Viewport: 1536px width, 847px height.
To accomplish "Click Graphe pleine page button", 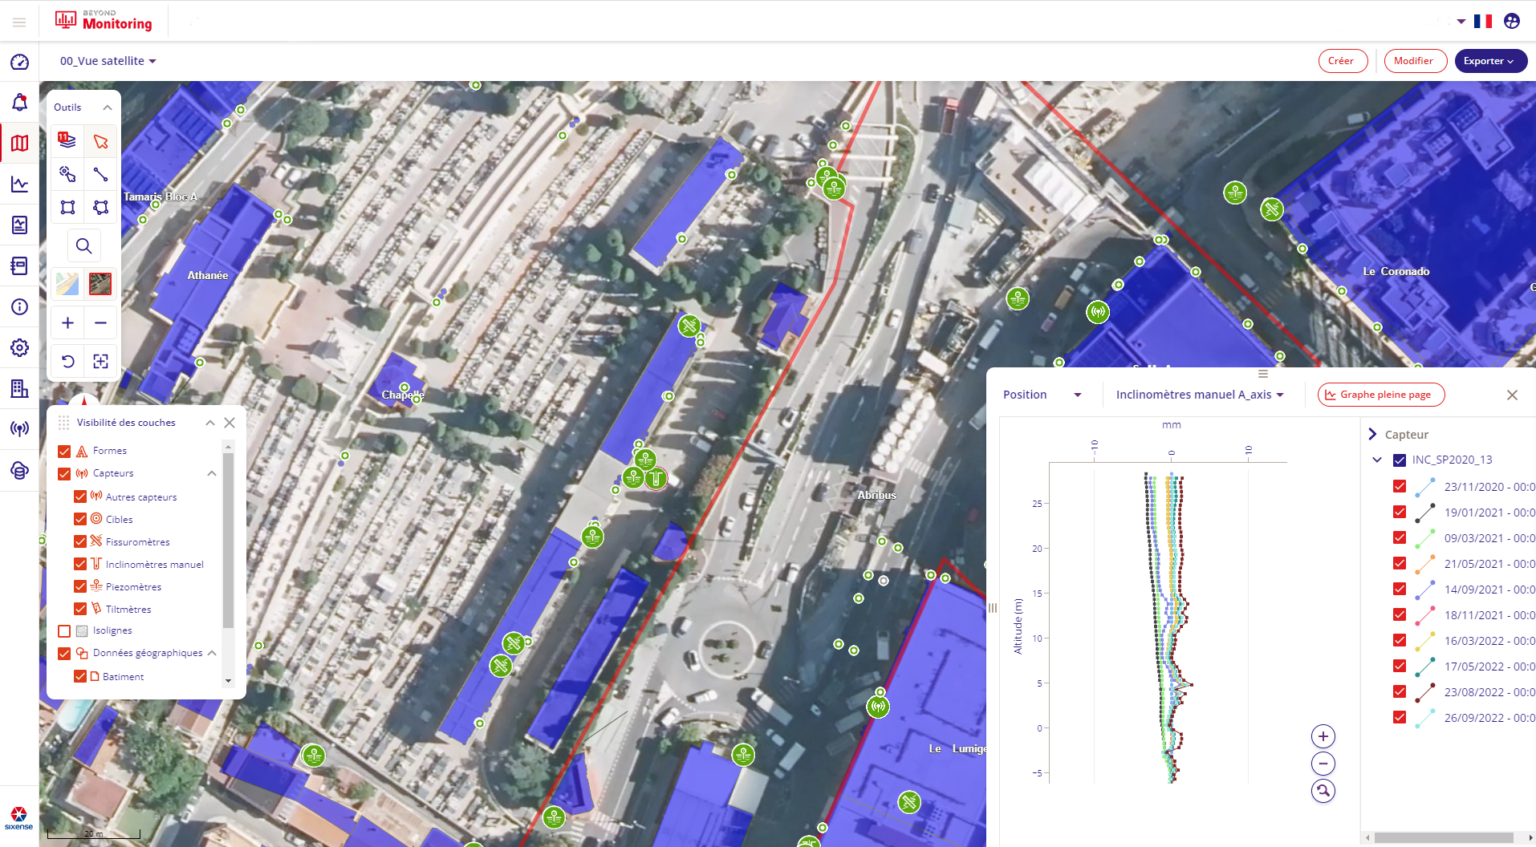I will tap(1380, 395).
